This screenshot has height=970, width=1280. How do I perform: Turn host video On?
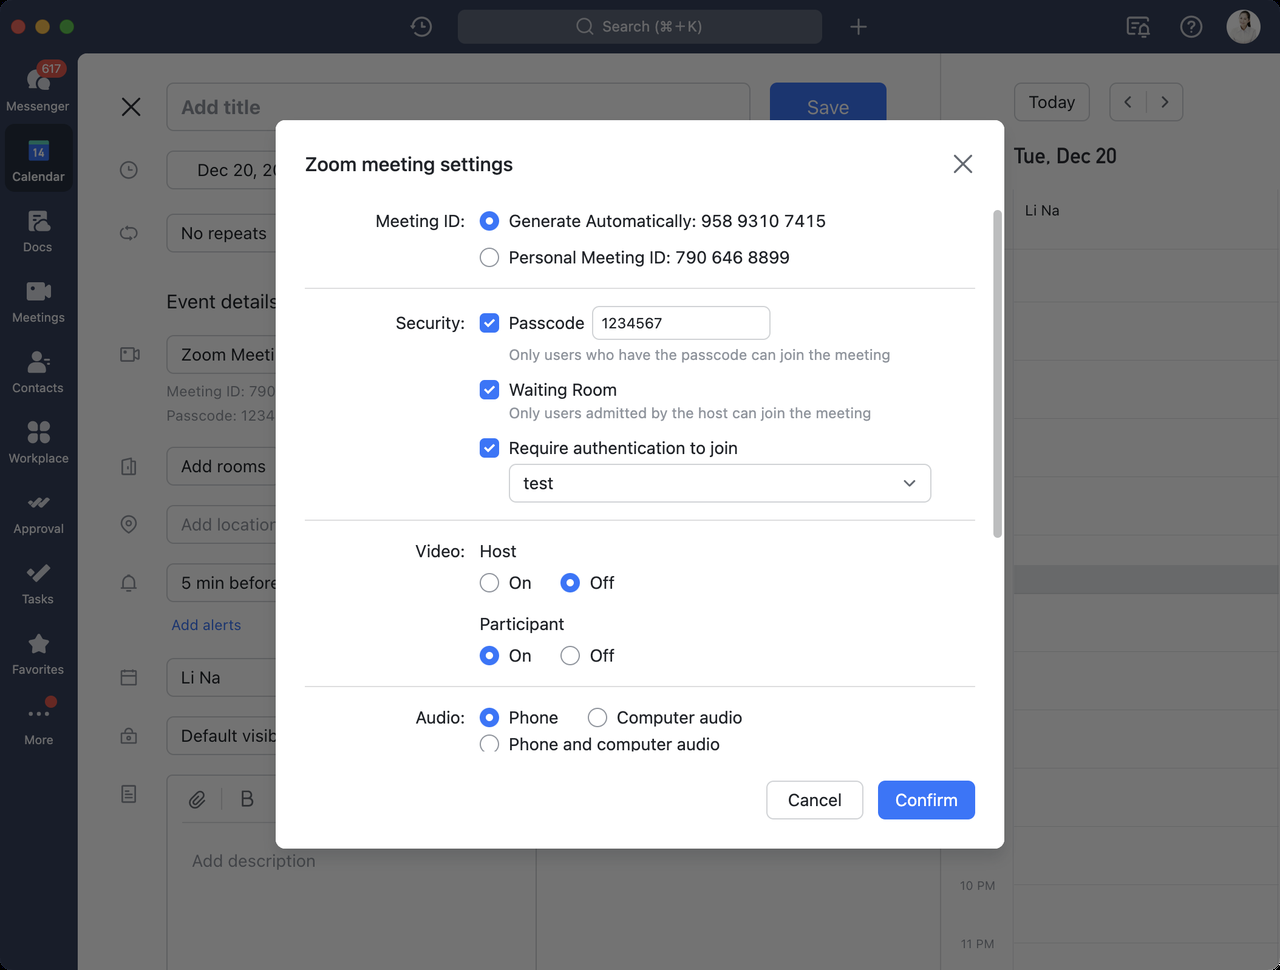[489, 583]
